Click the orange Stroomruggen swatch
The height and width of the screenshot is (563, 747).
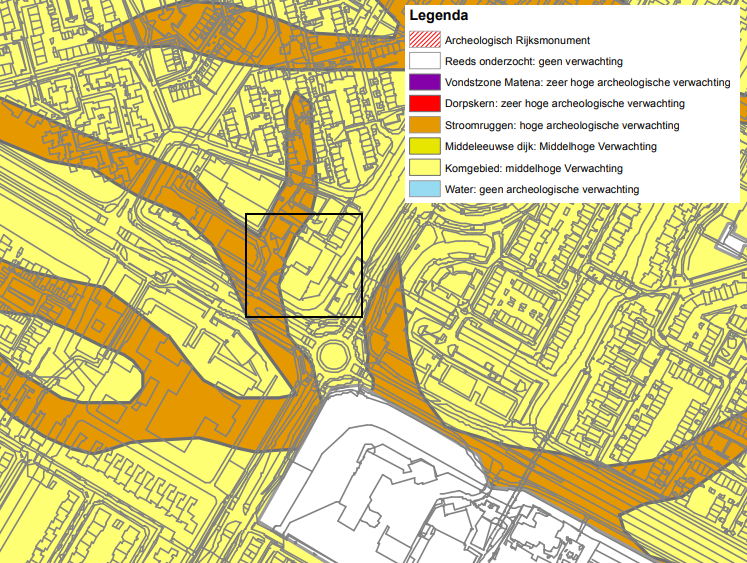424,125
